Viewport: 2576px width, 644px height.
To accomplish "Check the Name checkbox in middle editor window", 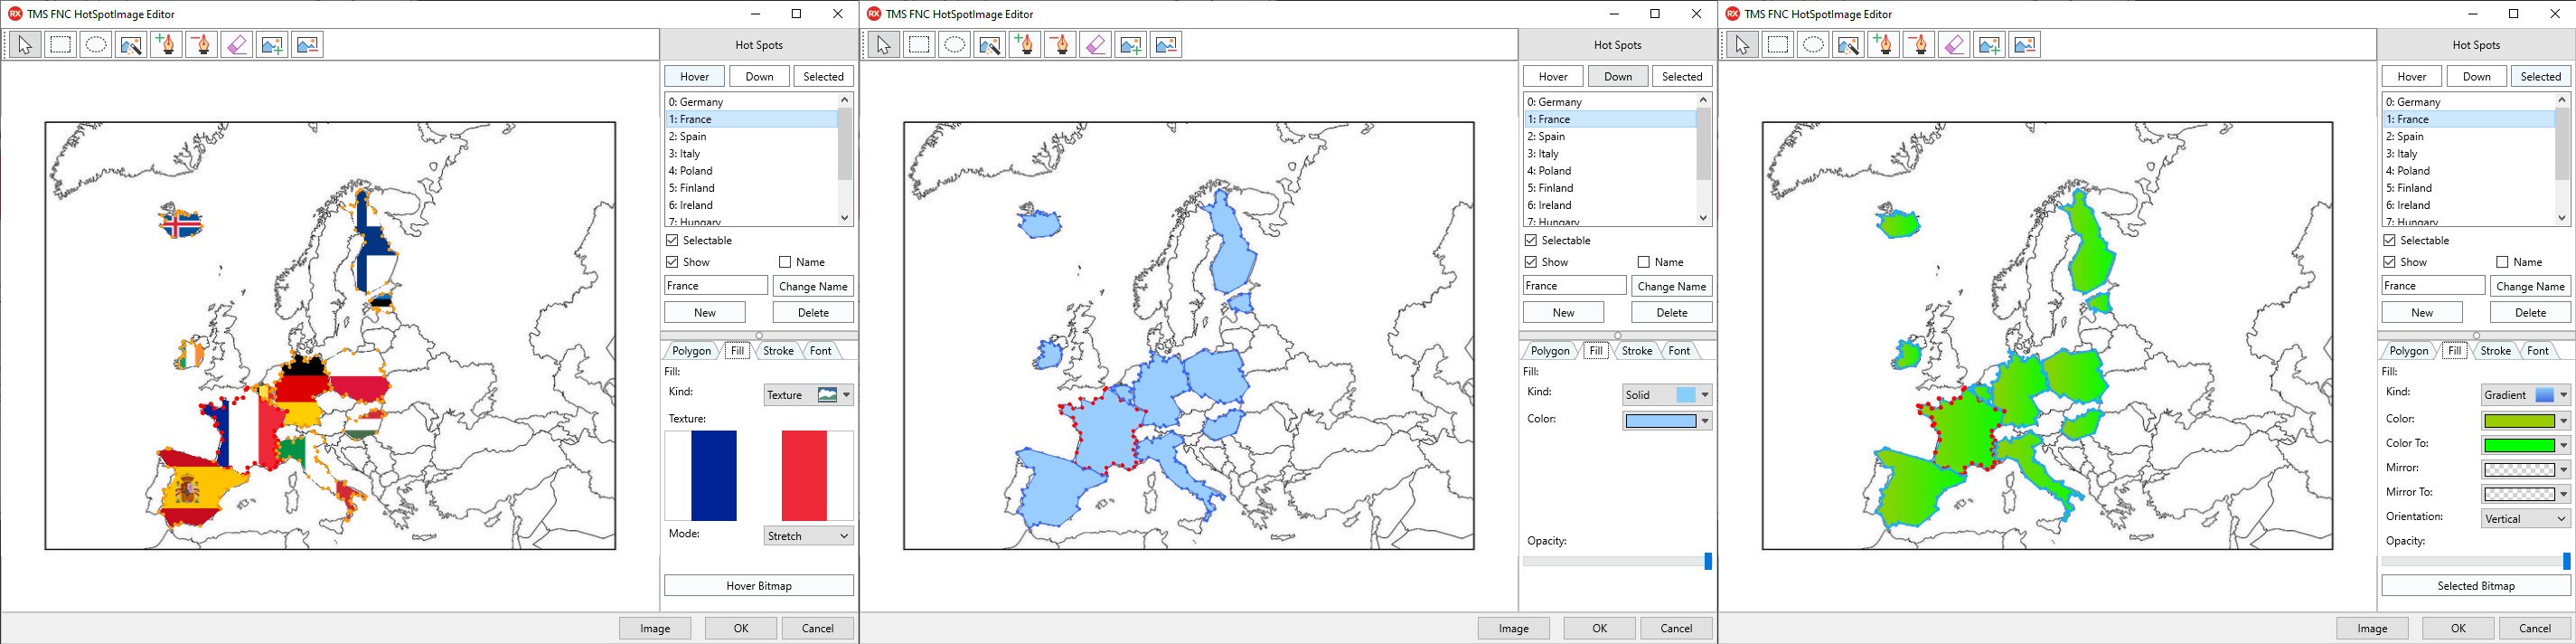I will point(1644,262).
